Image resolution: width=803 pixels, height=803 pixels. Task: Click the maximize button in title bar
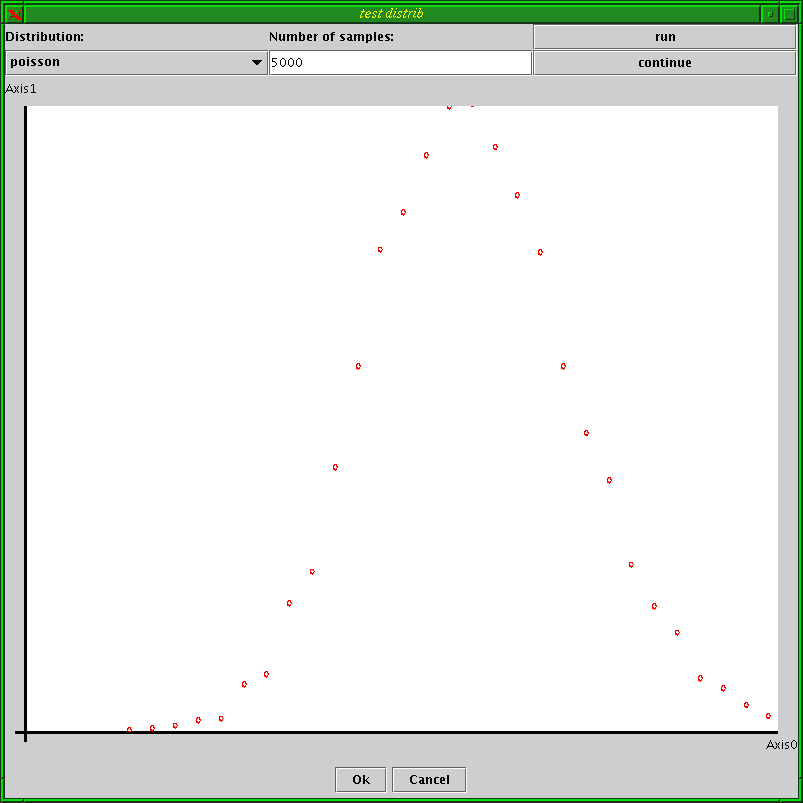point(788,14)
